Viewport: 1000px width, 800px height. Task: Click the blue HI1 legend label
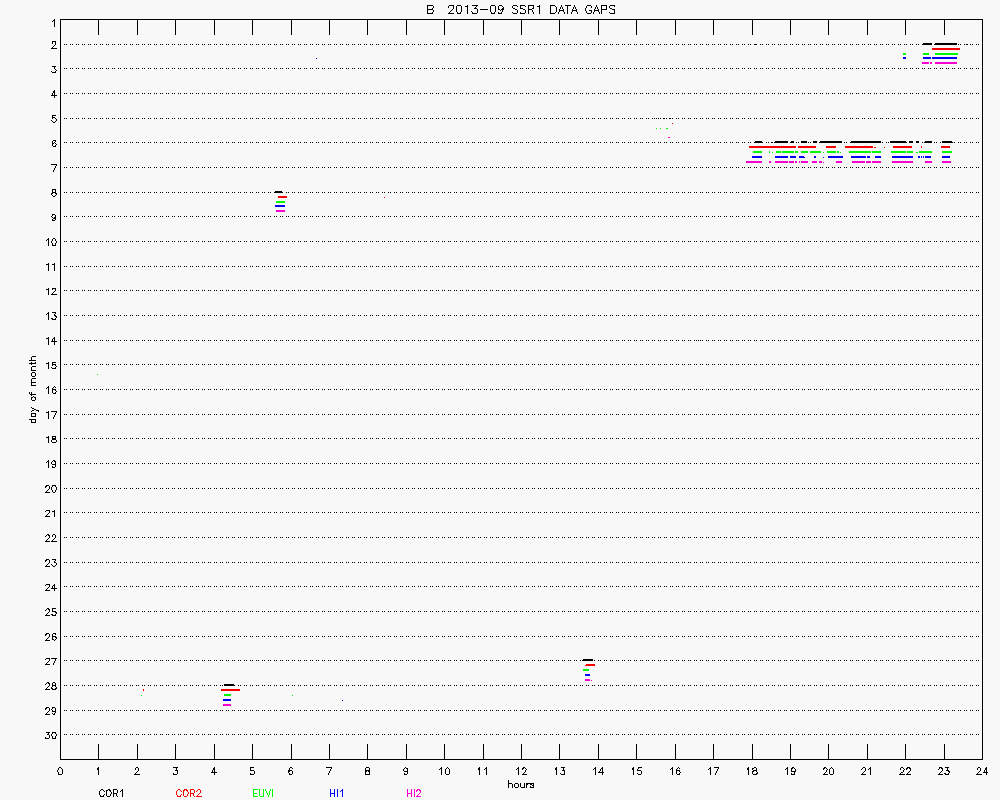coord(337,793)
